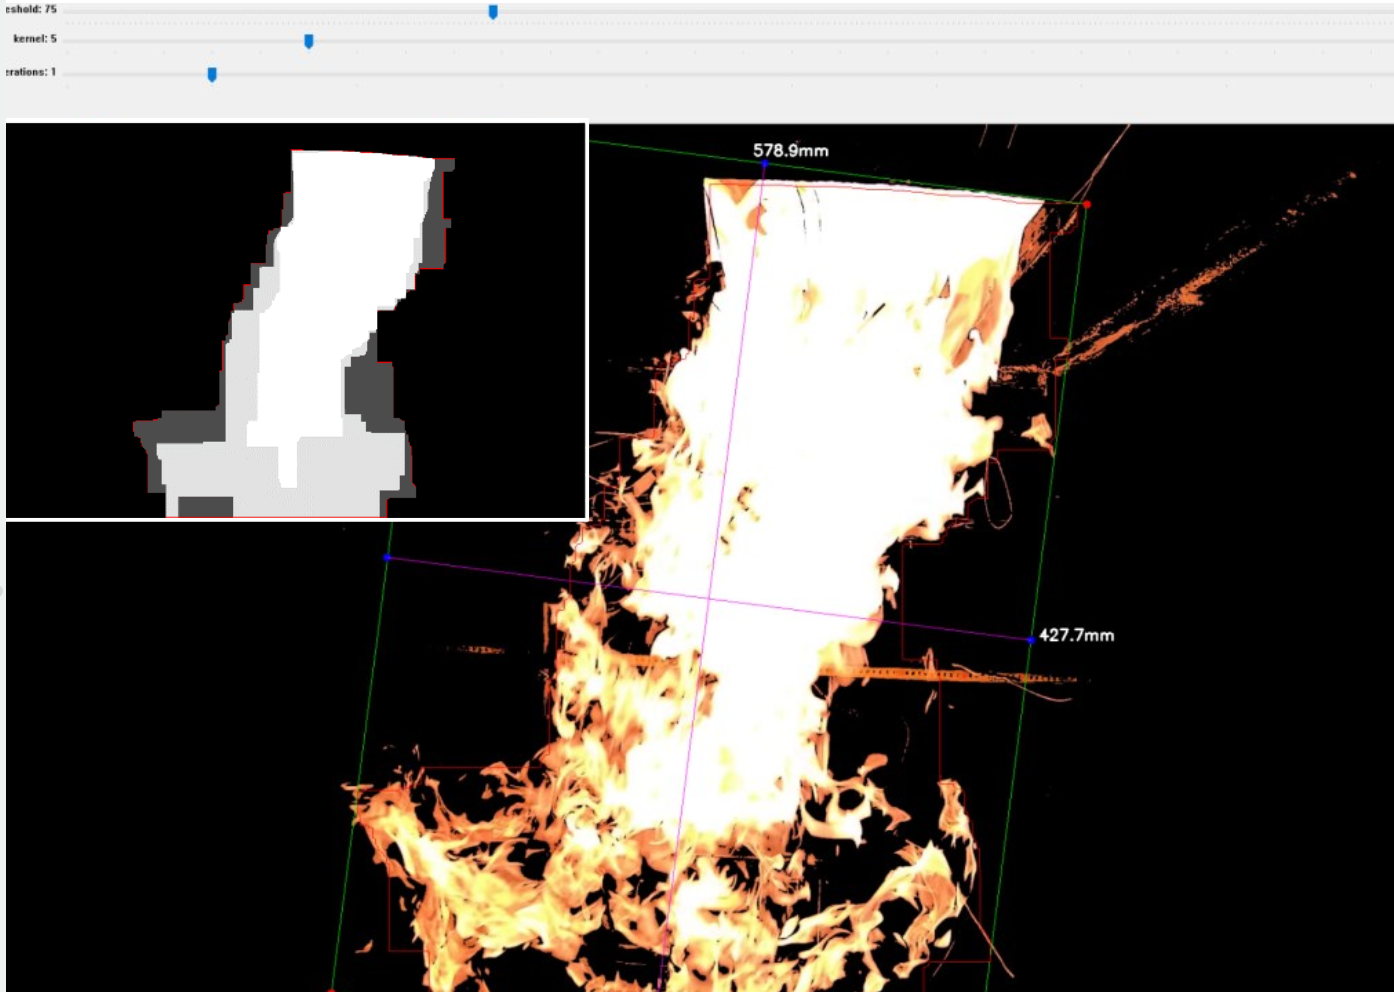Select the blue endpoint beside the 427.7mm label

[x=1031, y=639]
